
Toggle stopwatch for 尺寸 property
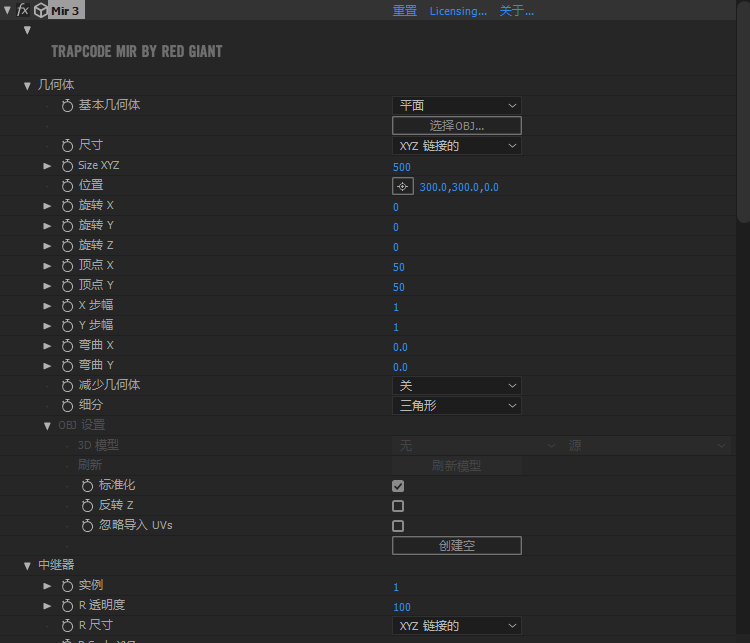click(67, 145)
